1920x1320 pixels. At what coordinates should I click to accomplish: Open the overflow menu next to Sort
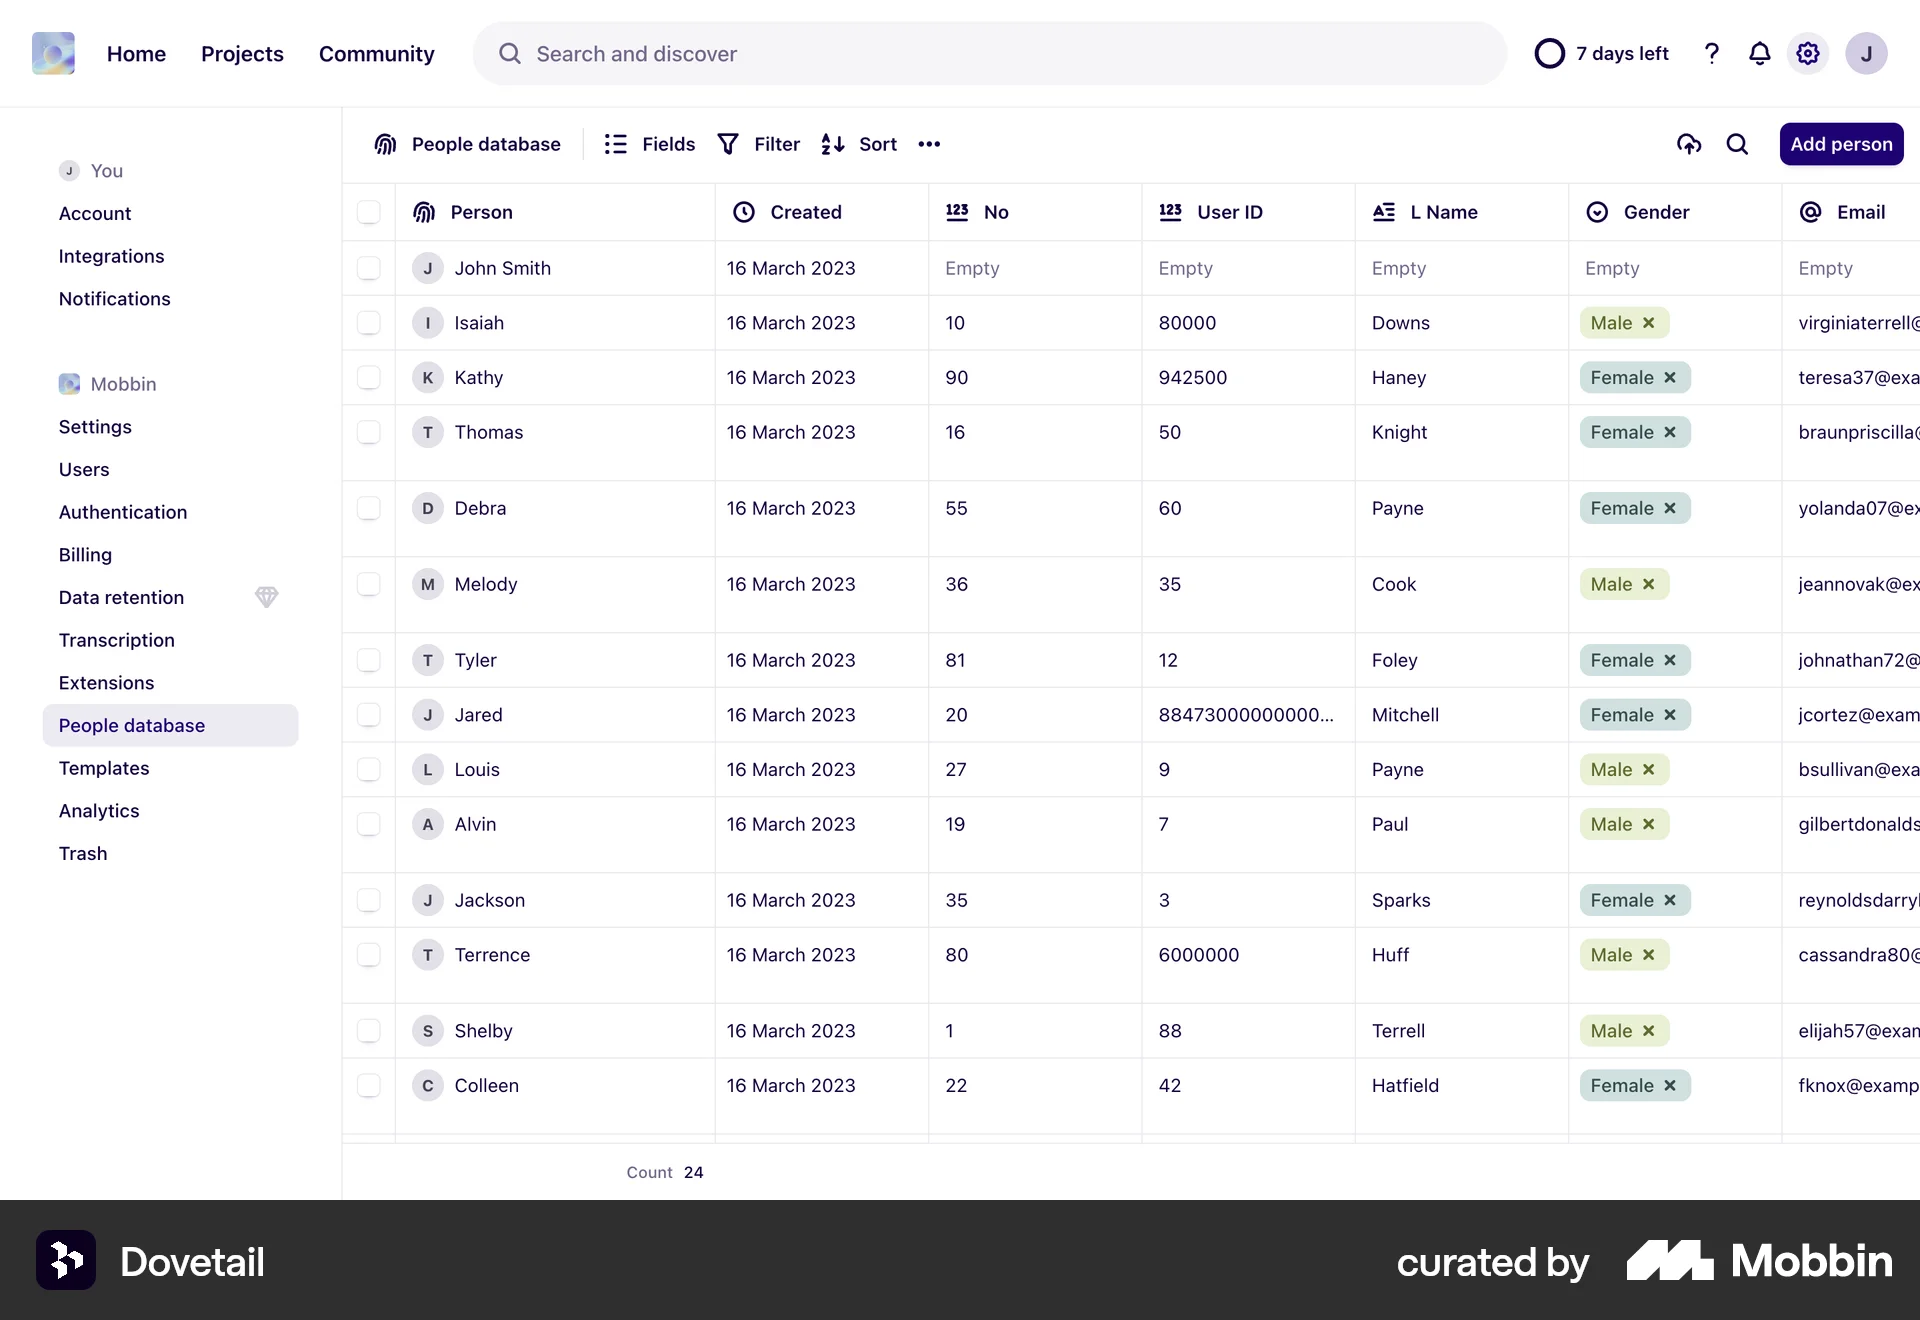[x=928, y=144]
